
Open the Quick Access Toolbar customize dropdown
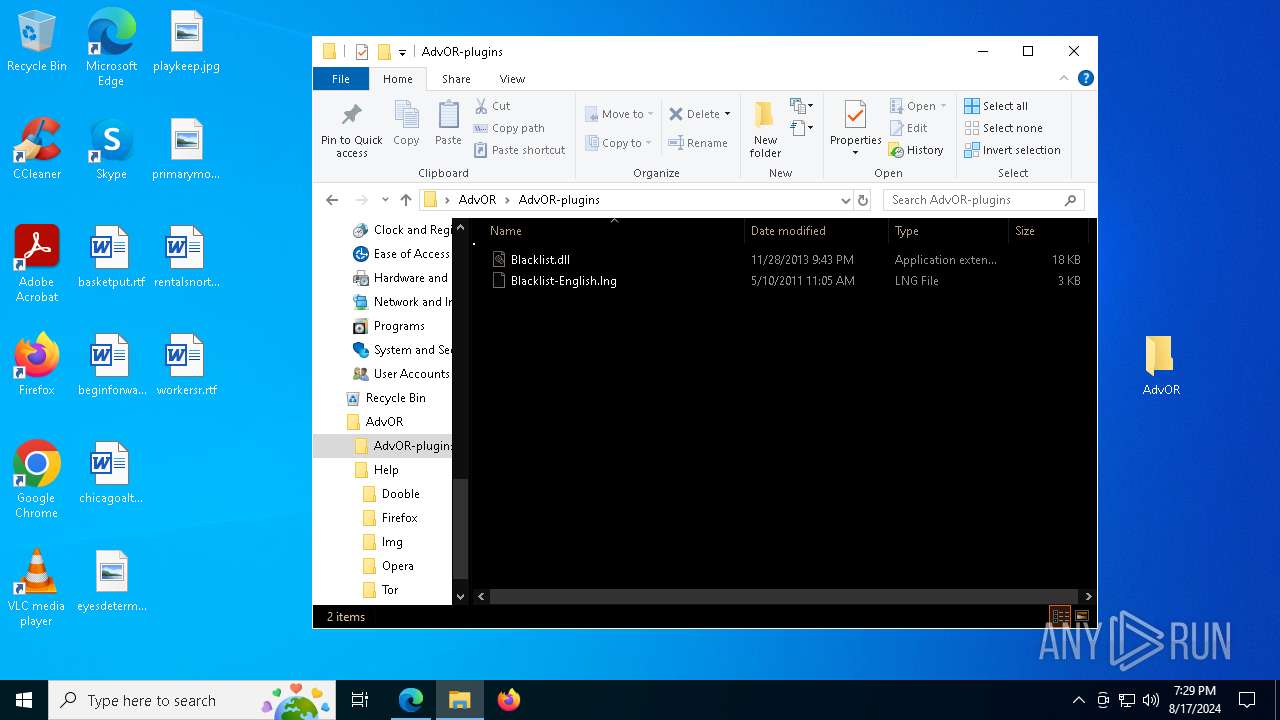click(402, 52)
